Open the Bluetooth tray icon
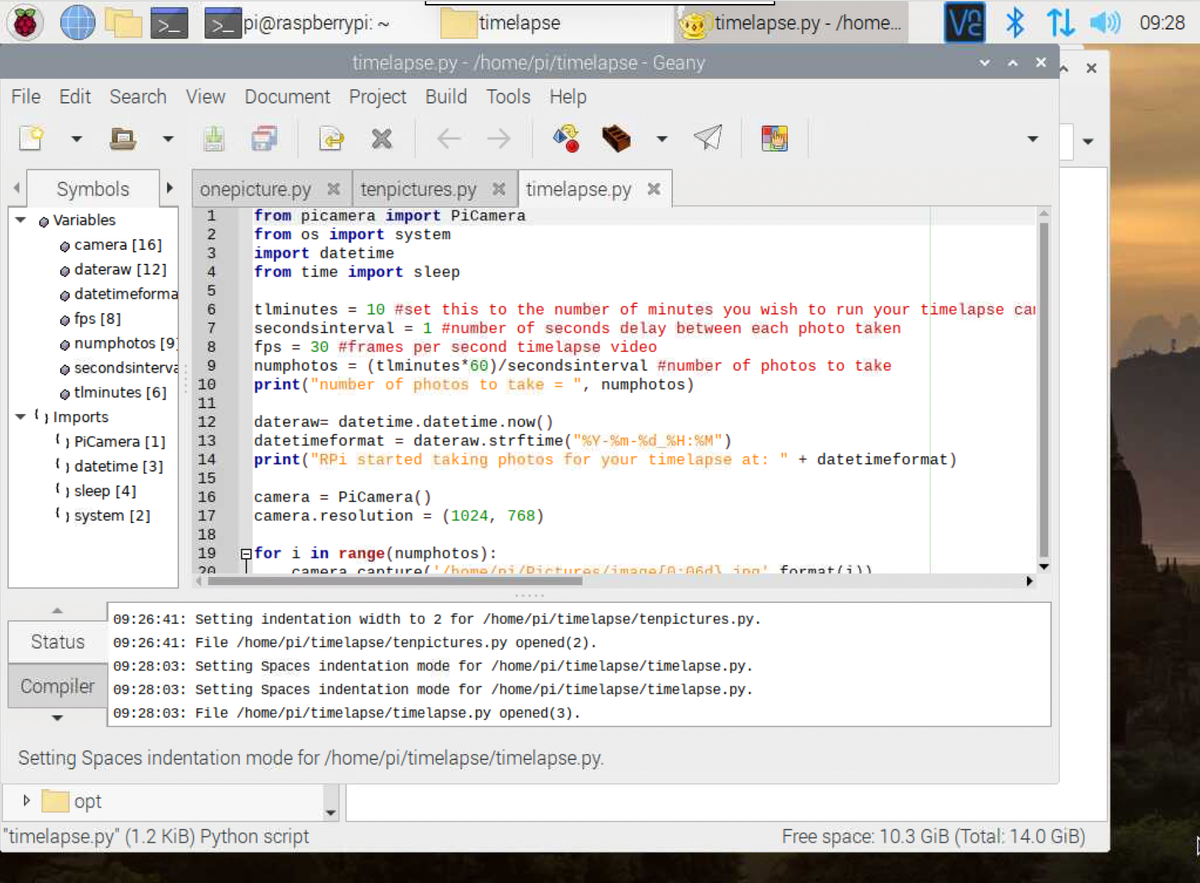The width and height of the screenshot is (1200, 883). [x=1015, y=23]
